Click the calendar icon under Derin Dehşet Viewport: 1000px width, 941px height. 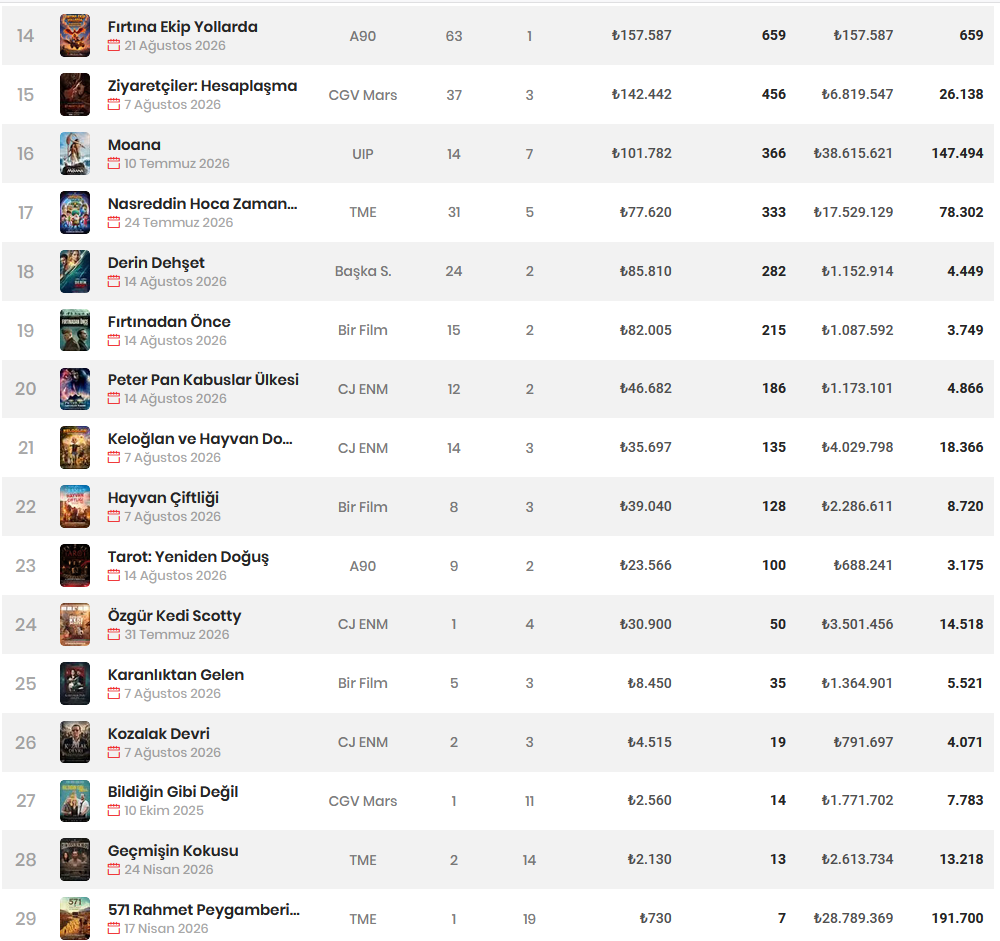(x=114, y=281)
